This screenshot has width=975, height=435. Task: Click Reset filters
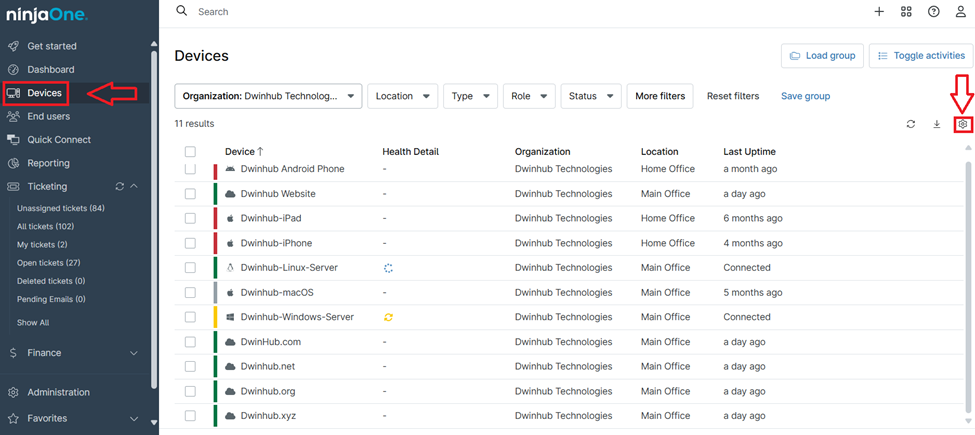click(733, 96)
